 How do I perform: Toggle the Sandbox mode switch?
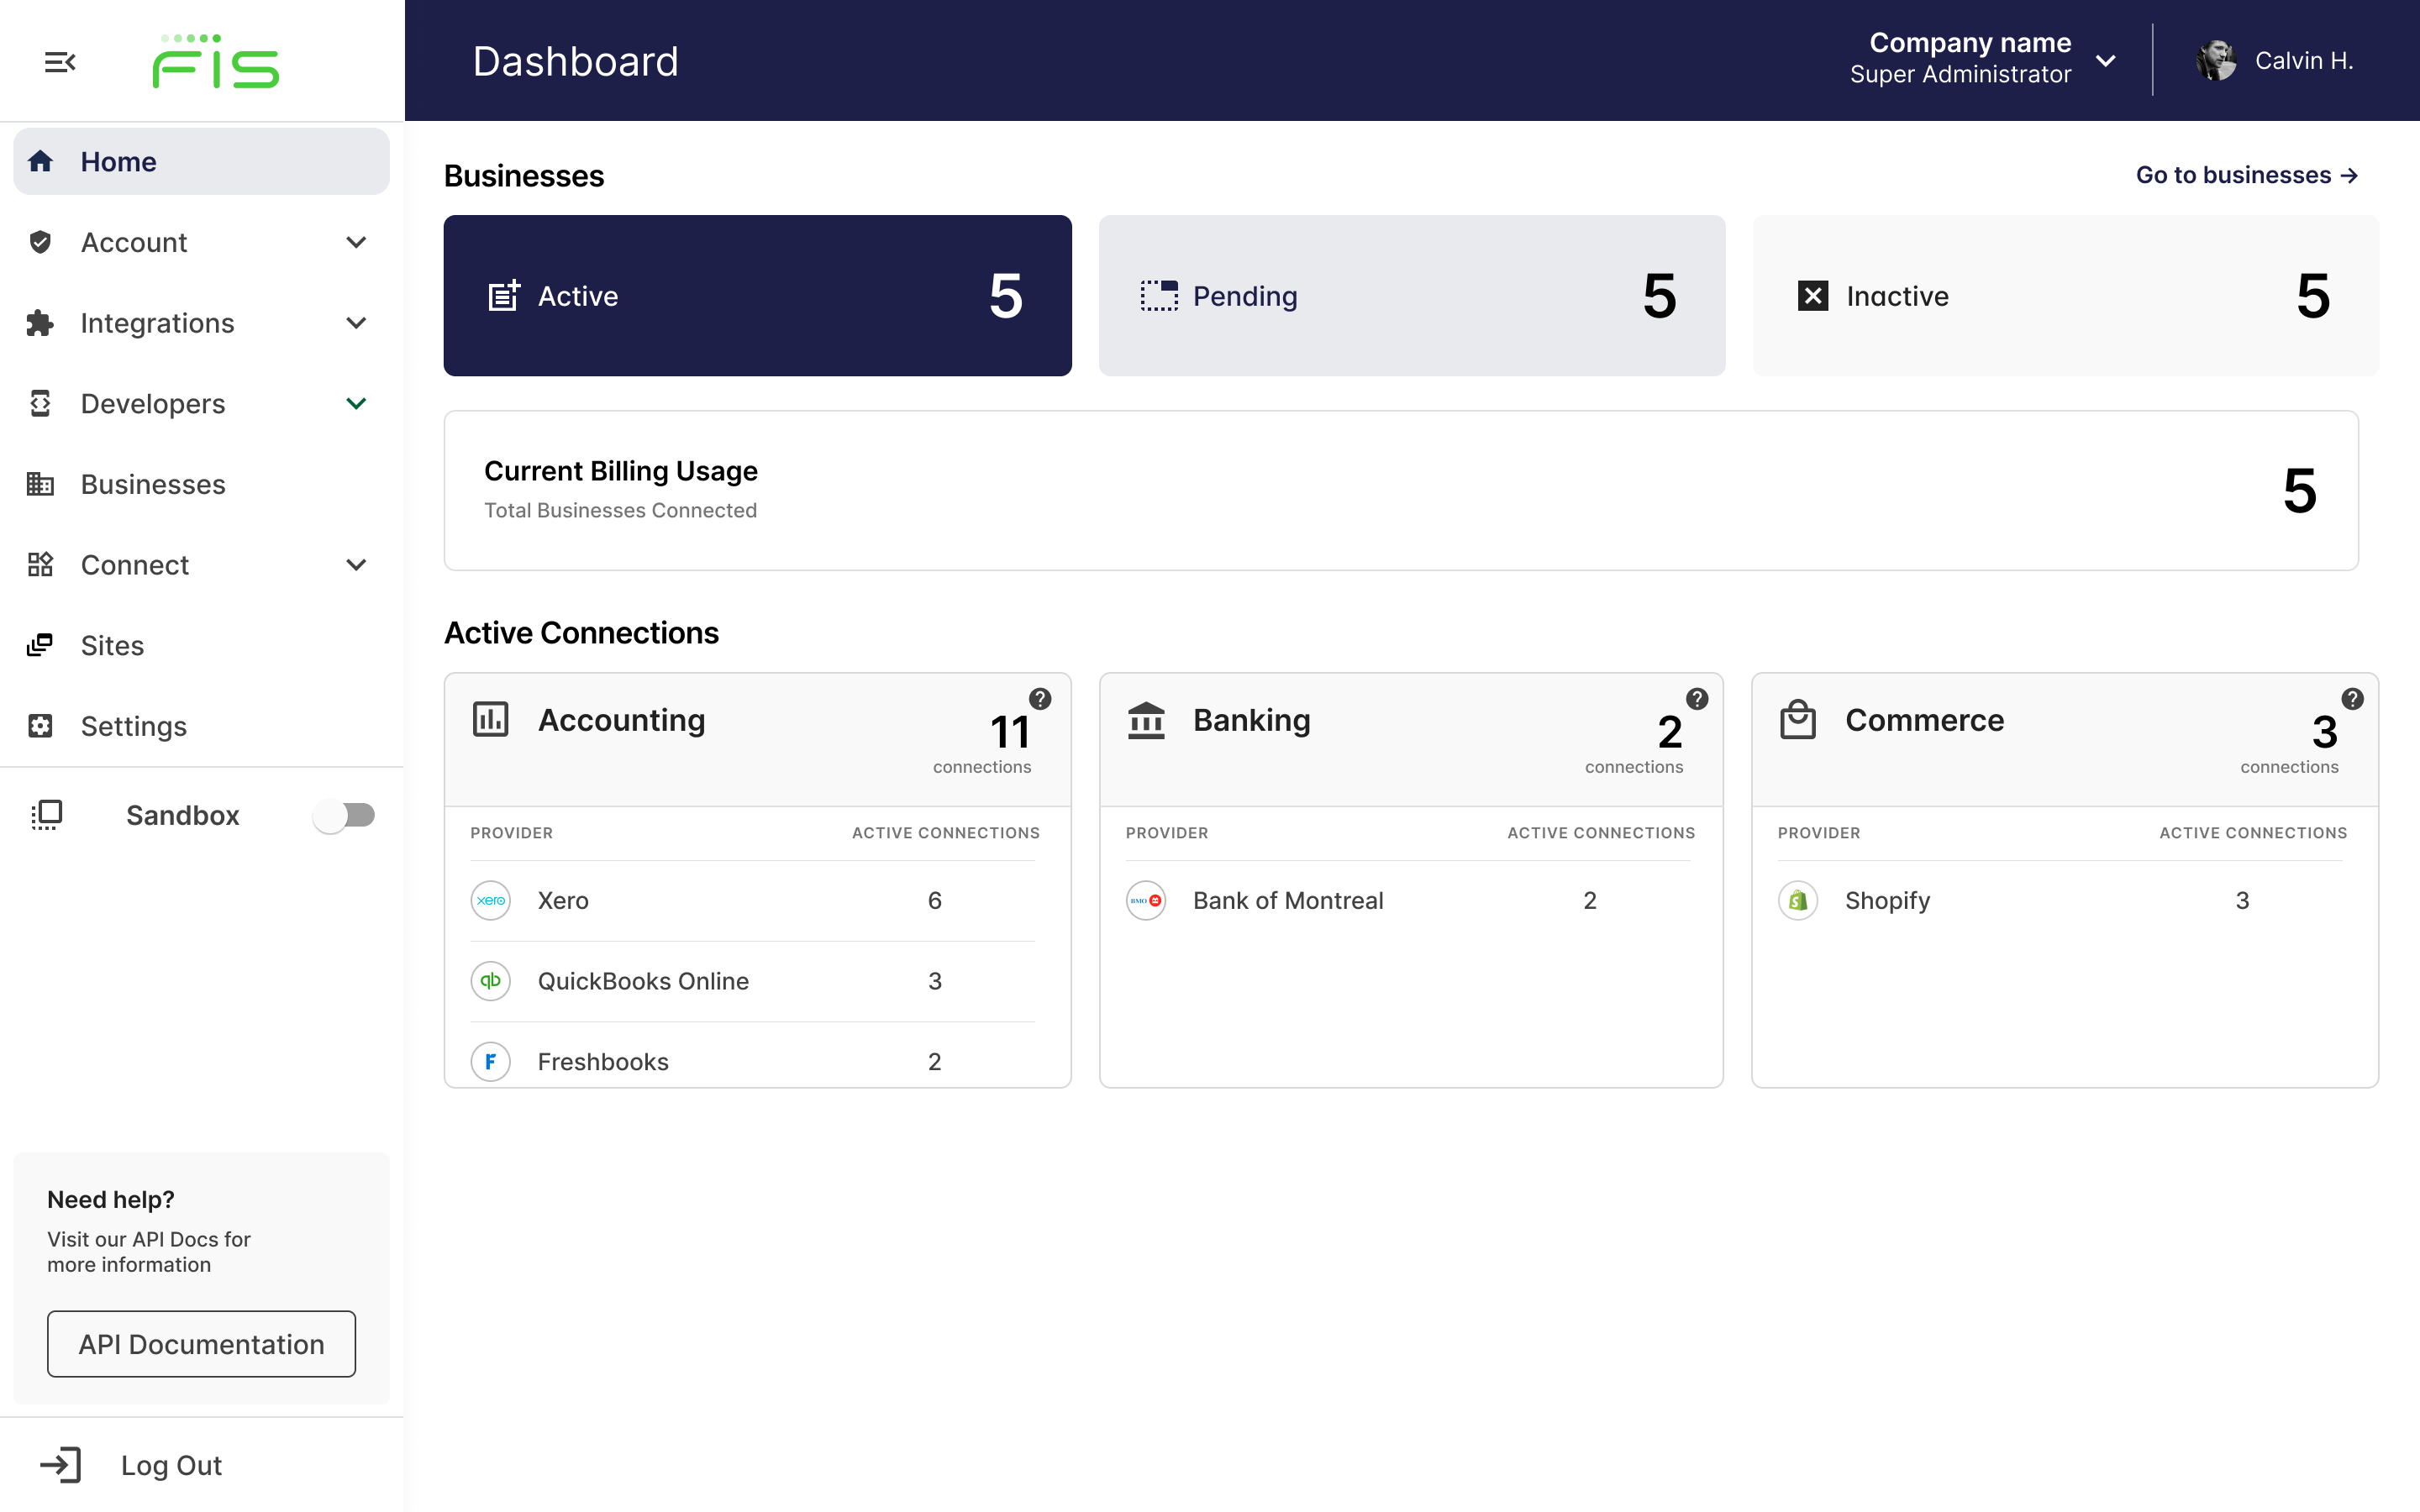[343, 815]
